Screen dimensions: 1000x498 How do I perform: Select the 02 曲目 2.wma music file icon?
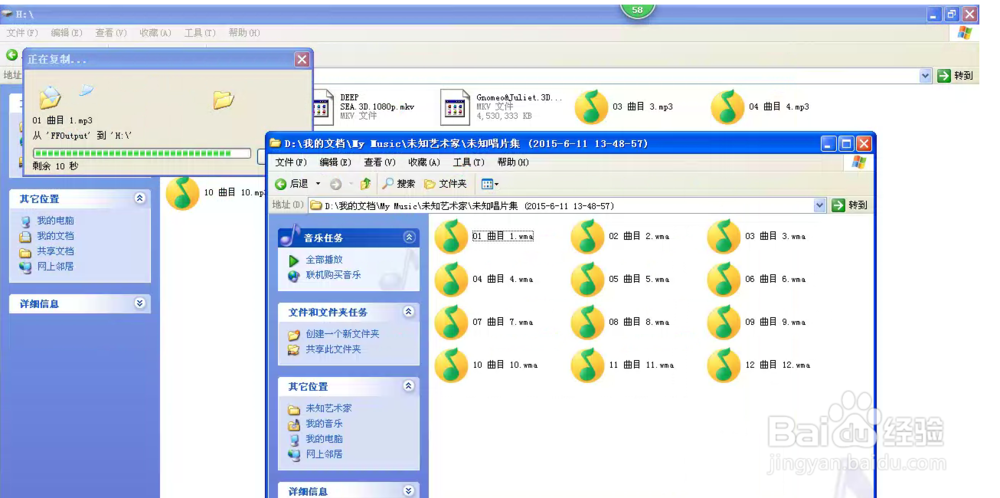587,236
